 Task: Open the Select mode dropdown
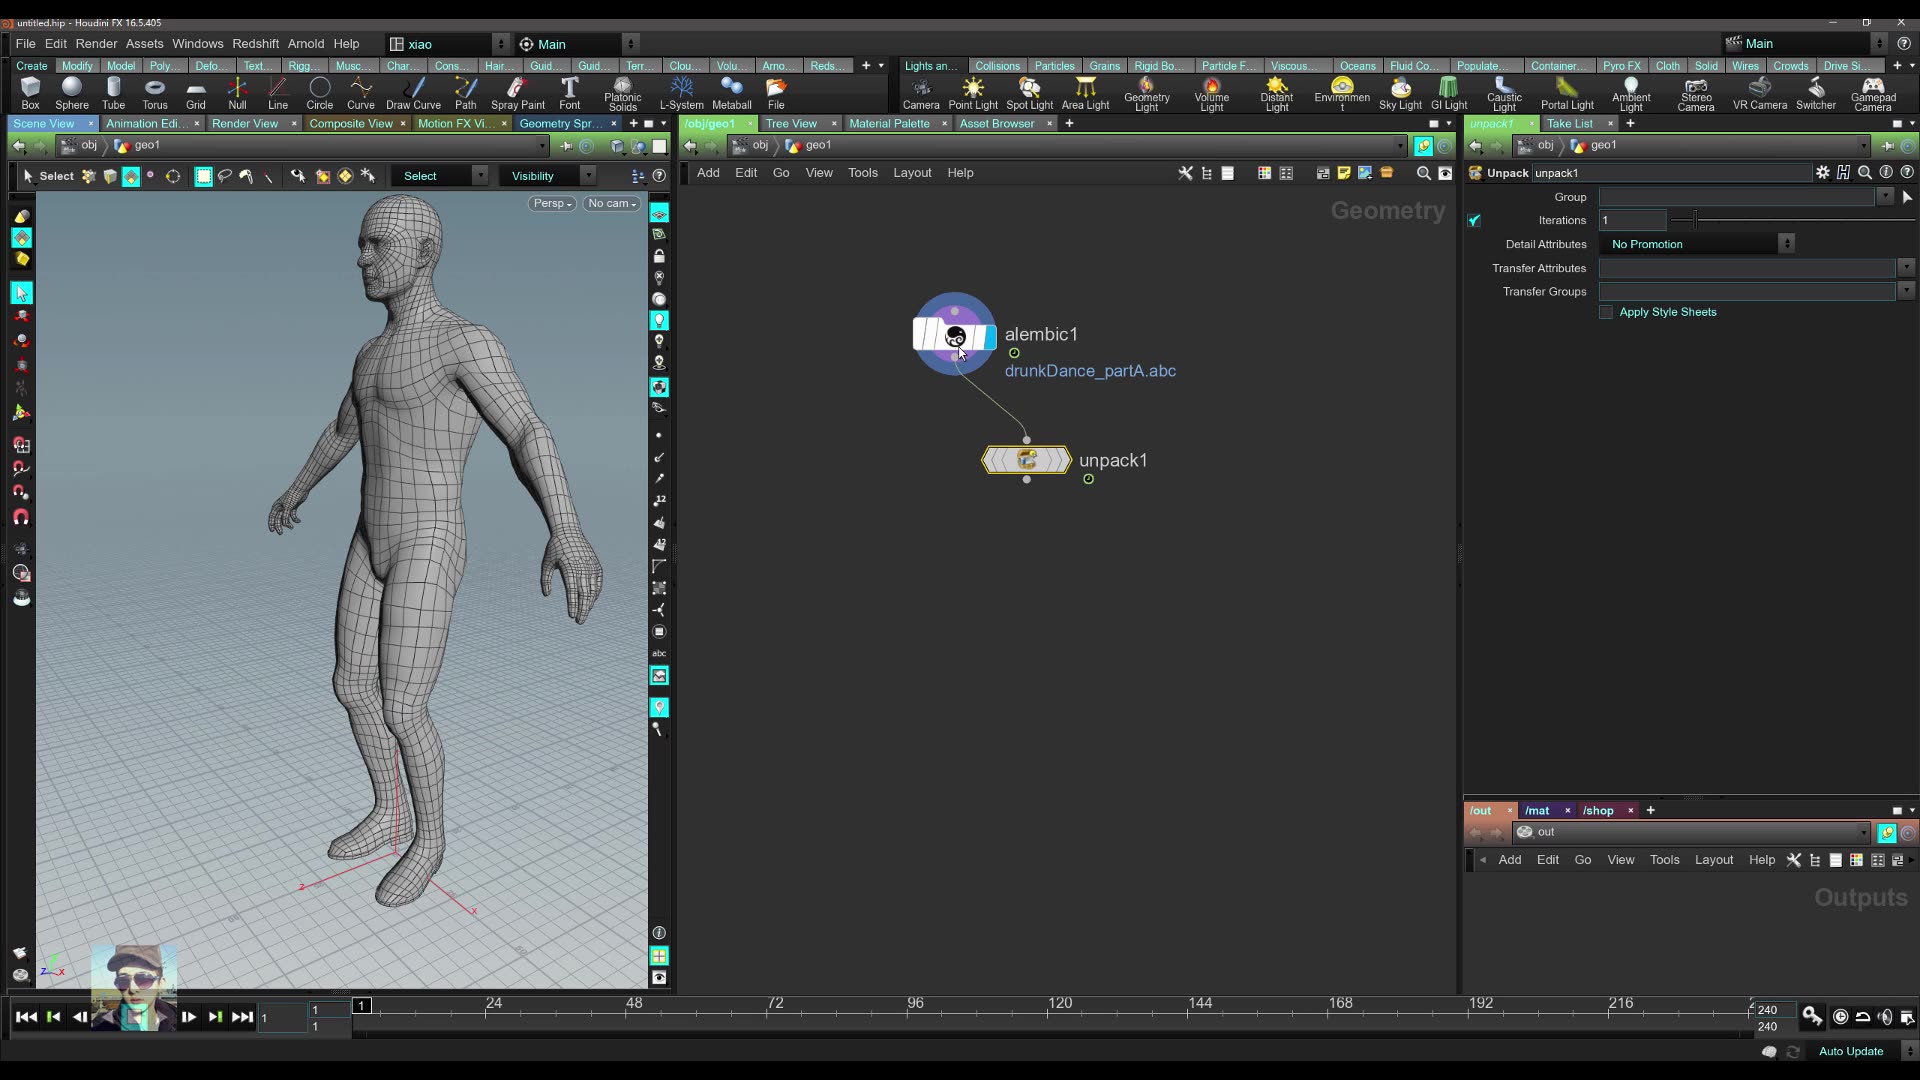[440, 176]
